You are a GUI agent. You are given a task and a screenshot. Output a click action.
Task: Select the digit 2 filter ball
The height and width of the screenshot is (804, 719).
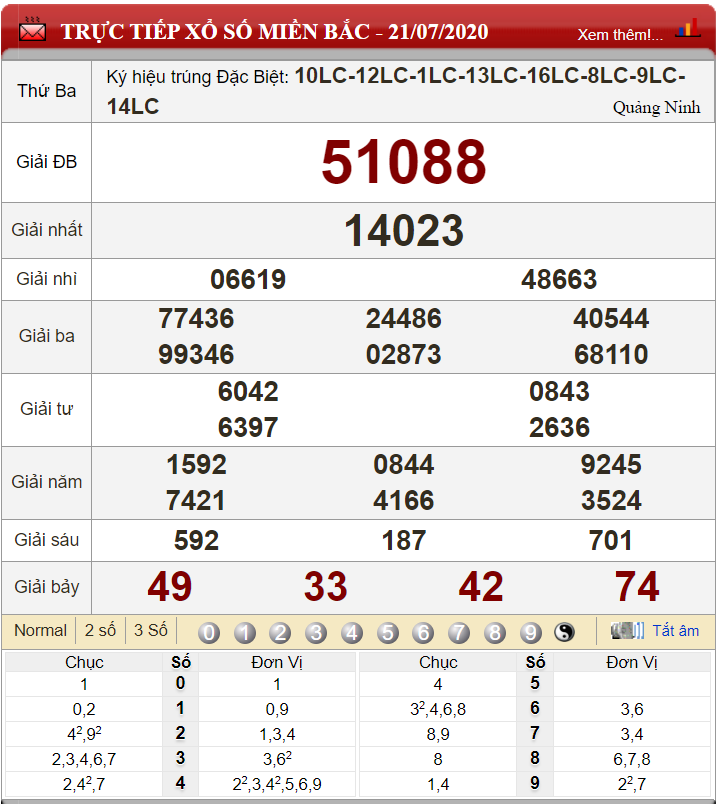280,632
